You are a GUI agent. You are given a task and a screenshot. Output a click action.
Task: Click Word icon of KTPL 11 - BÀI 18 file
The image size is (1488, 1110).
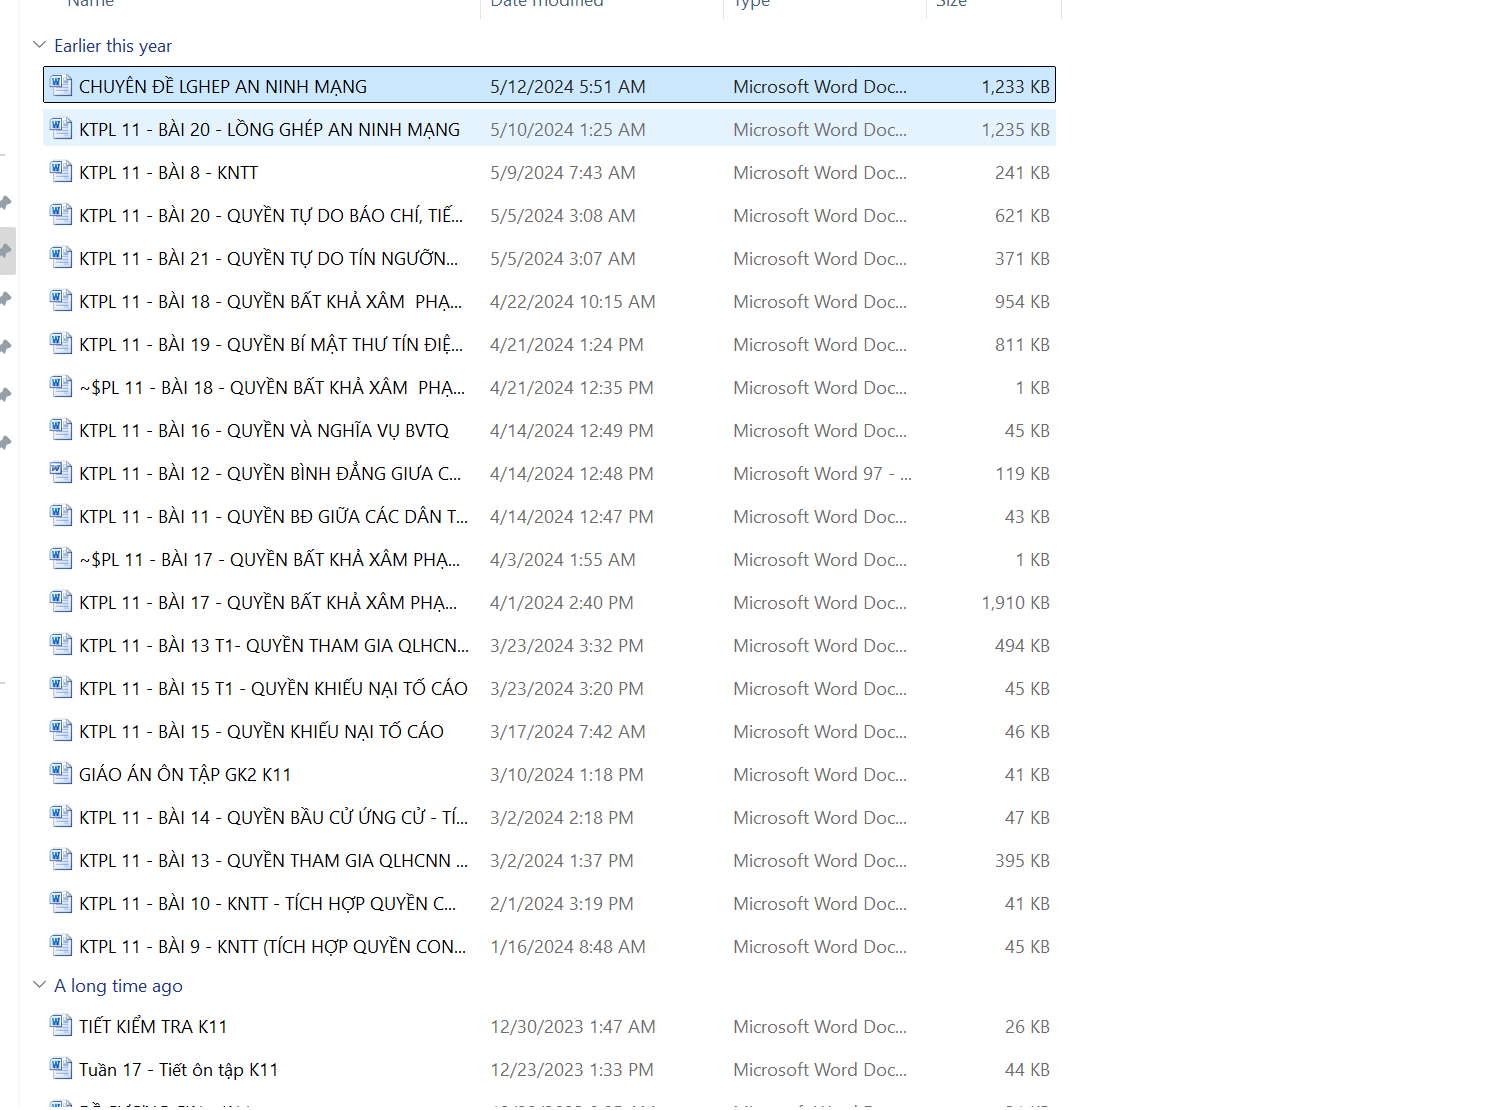pyautogui.click(x=61, y=300)
